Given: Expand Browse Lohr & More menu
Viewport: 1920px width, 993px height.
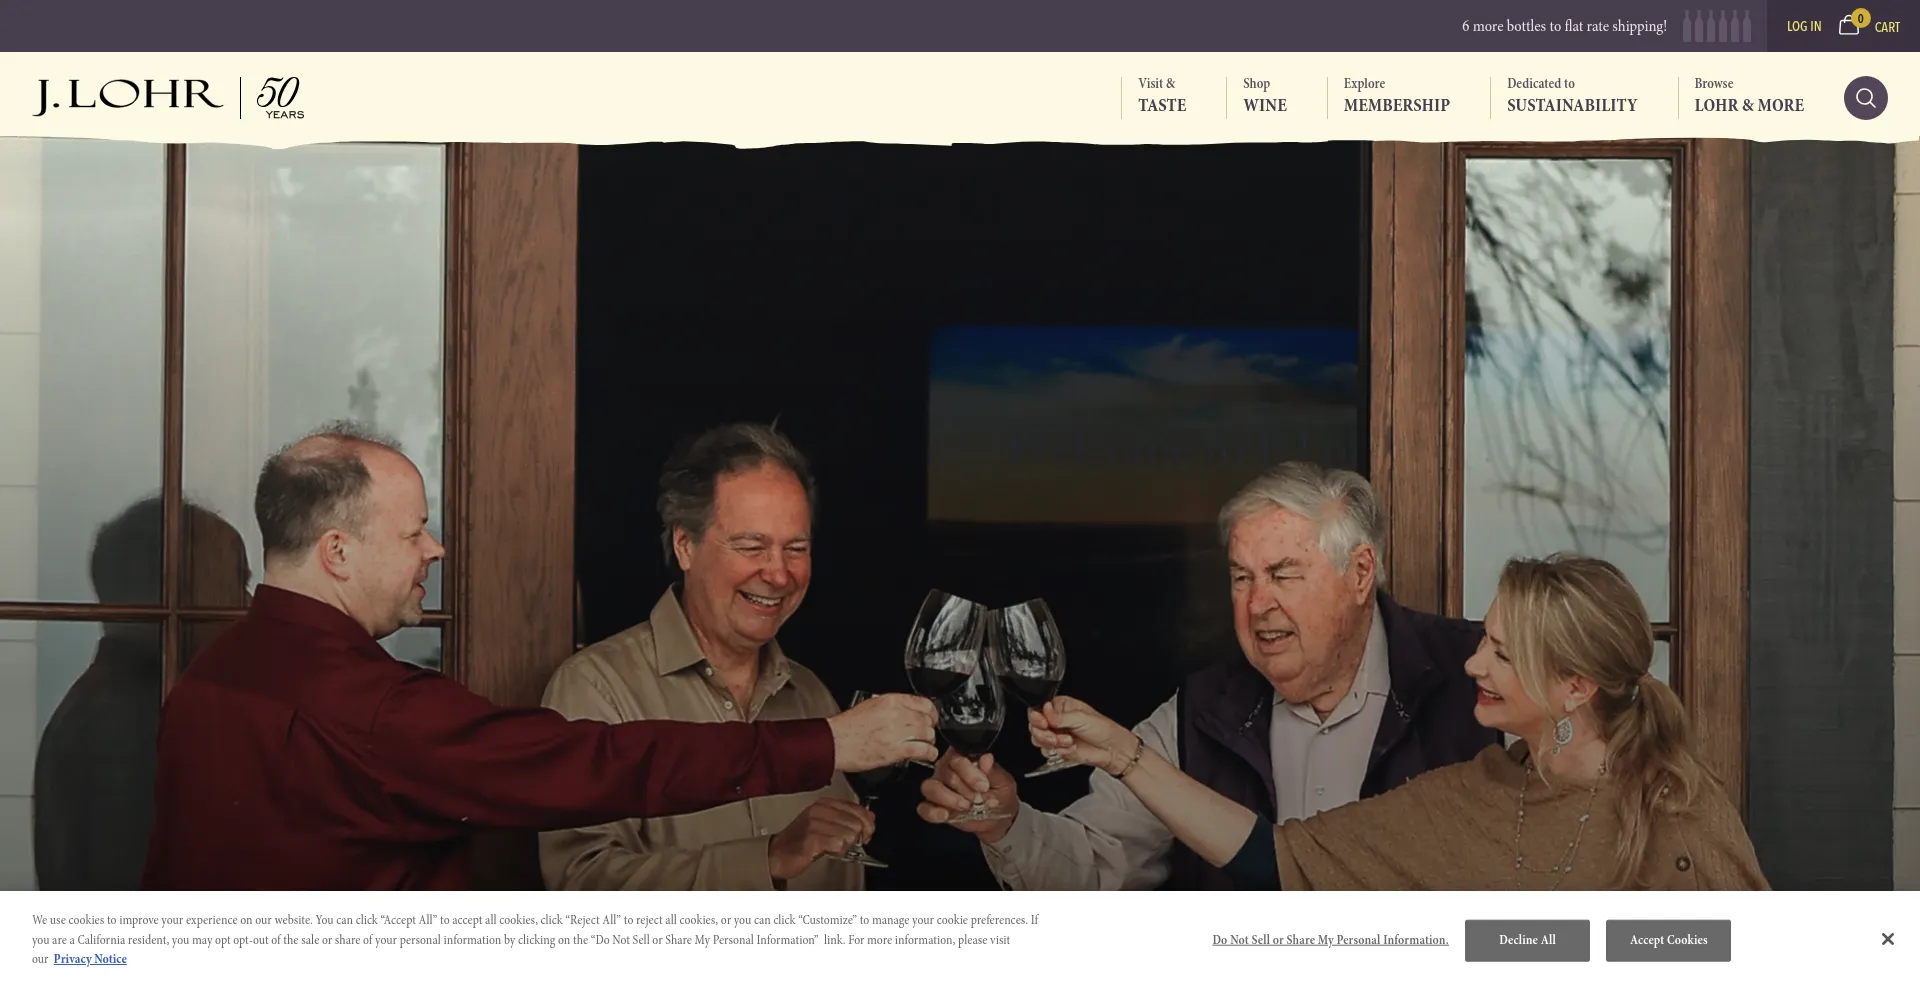Looking at the screenshot, I should [1749, 95].
